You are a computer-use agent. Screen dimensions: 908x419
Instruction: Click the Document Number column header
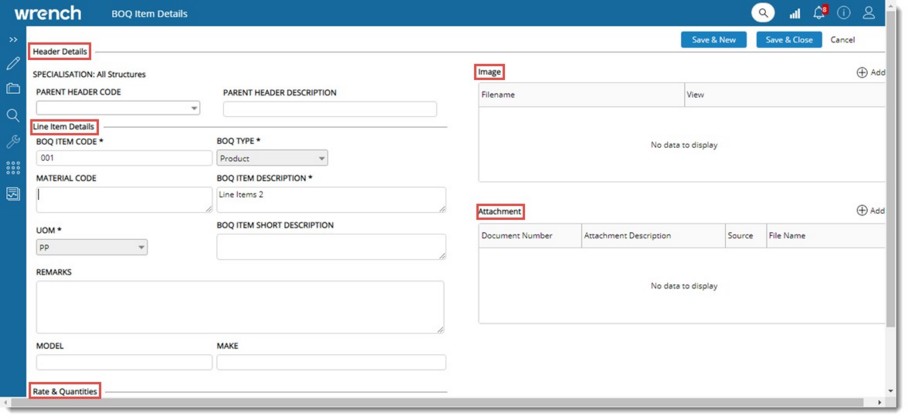click(x=530, y=236)
